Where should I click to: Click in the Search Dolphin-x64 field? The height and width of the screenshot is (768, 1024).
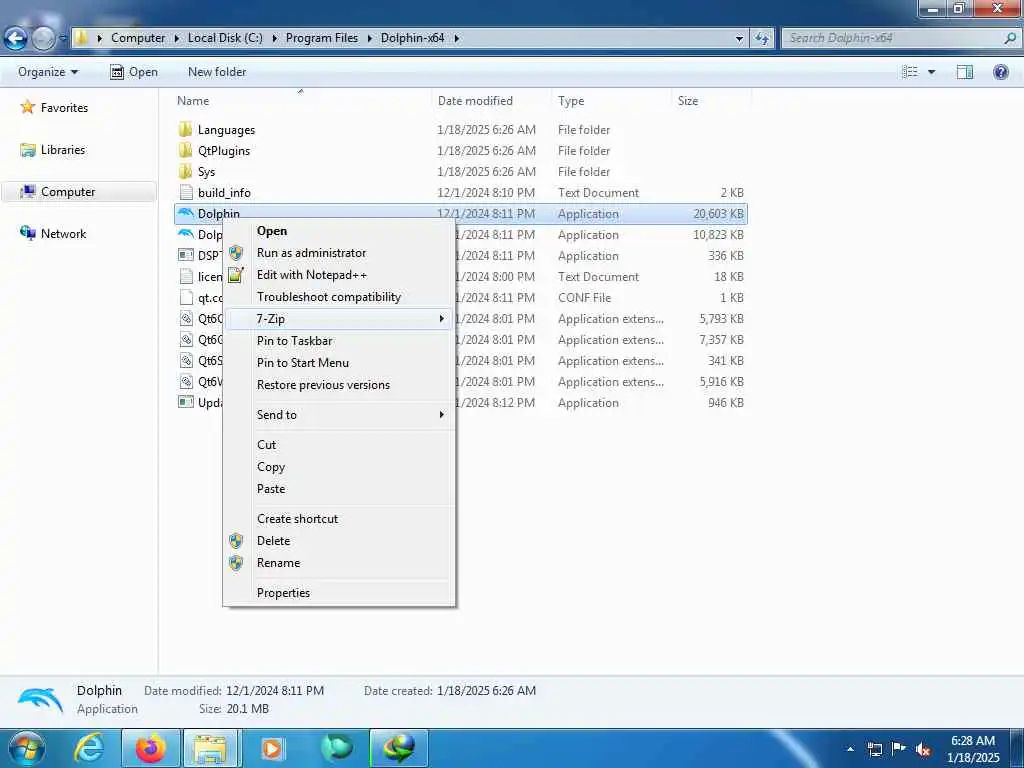click(x=892, y=38)
